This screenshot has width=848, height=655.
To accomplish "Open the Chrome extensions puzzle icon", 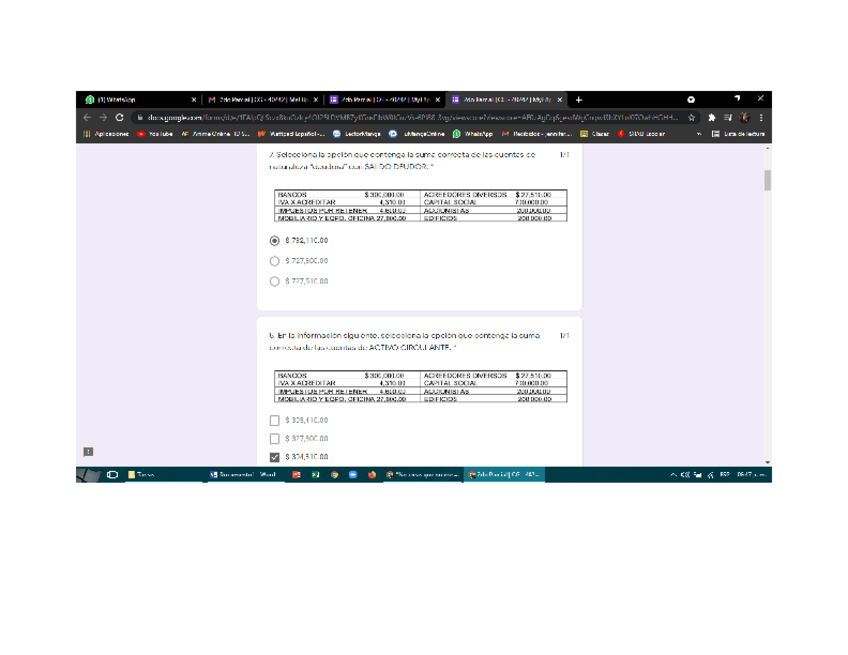I will click(712, 117).
